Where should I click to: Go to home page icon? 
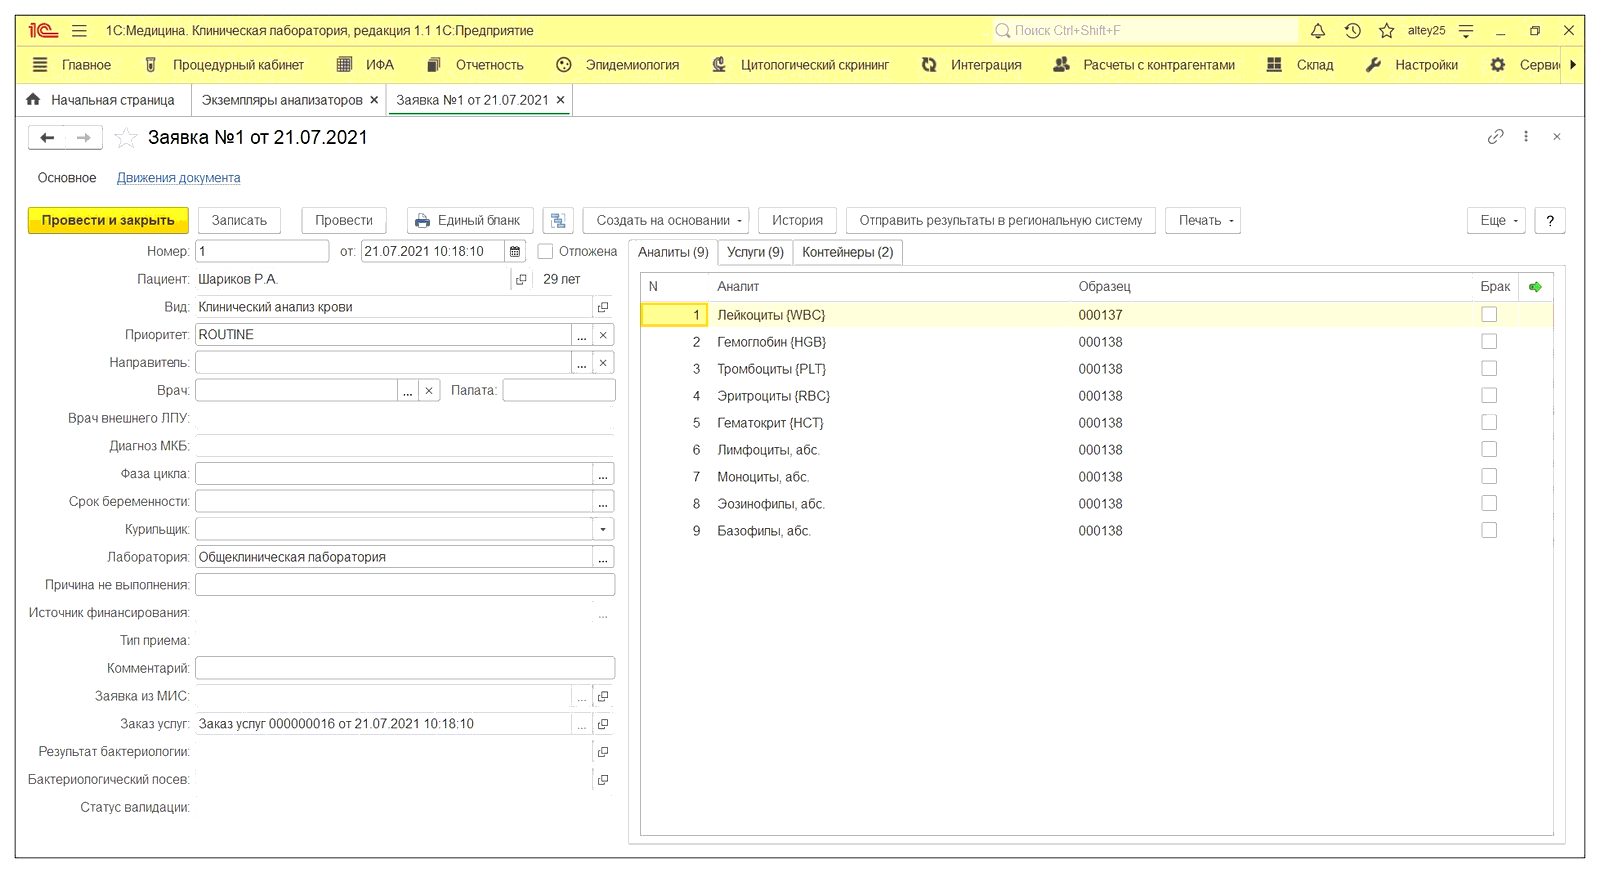pyautogui.click(x=33, y=100)
